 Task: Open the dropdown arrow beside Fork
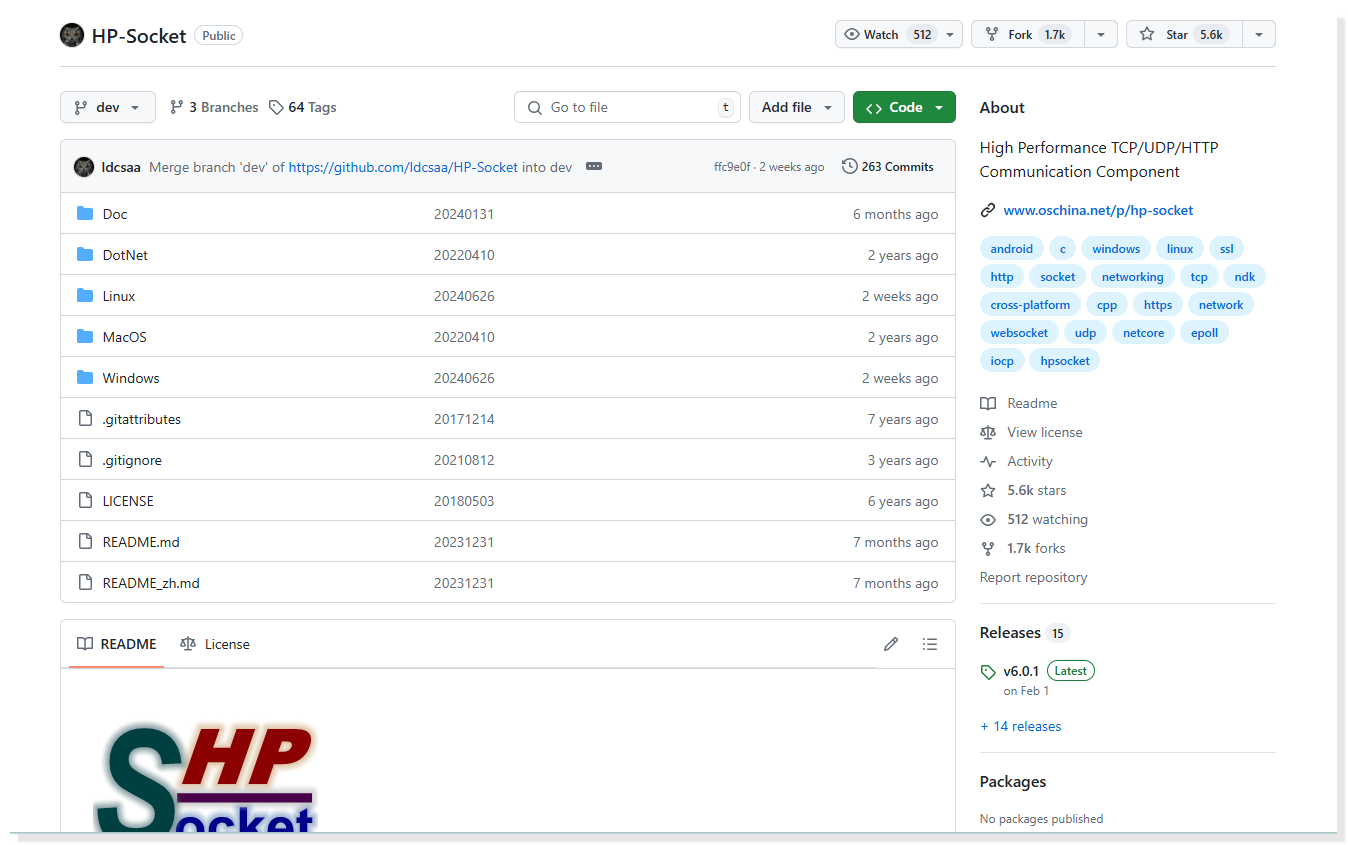tap(1100, 34)
